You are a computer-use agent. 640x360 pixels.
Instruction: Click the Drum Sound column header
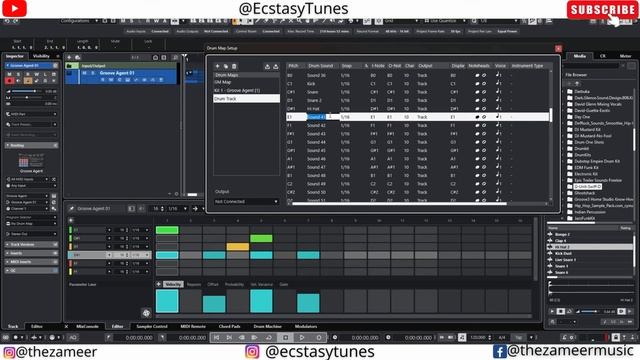[321, 66]
